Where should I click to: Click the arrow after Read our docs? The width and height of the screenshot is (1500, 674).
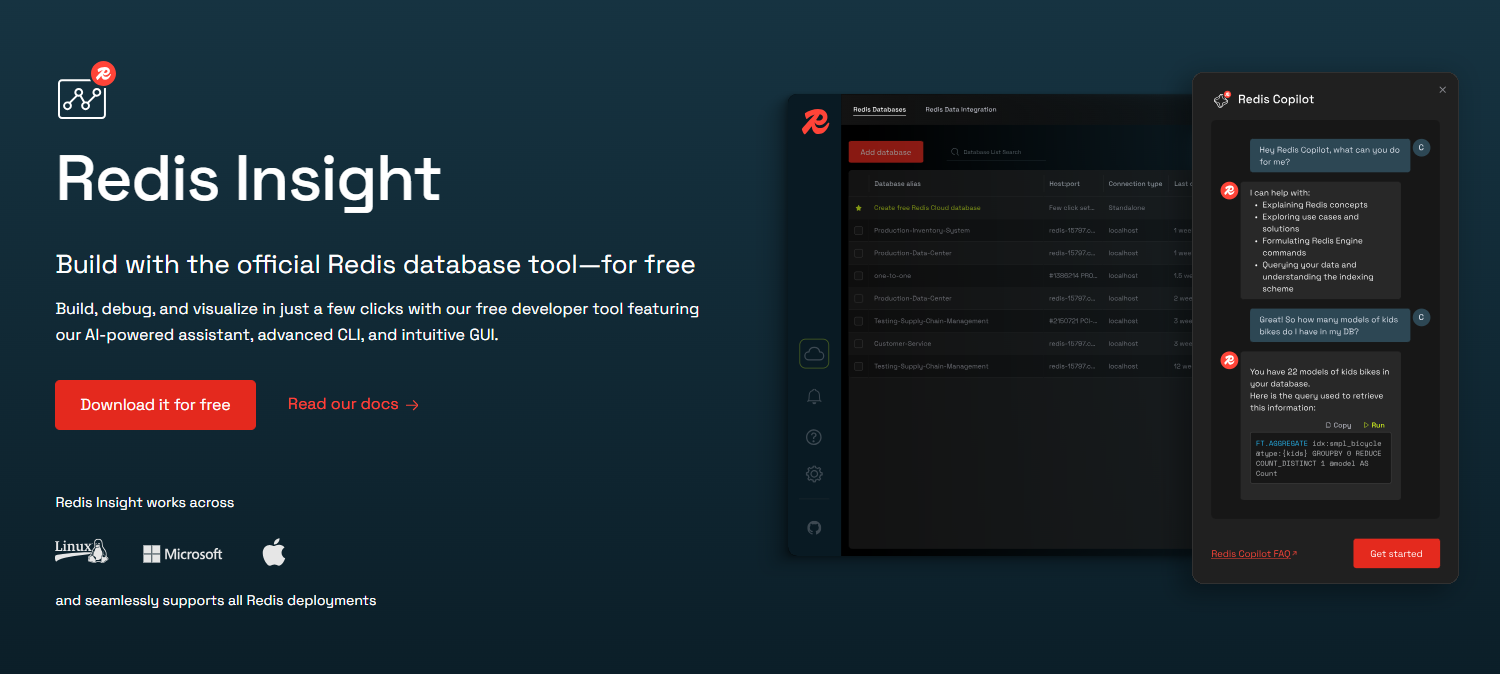pos(412,405)
